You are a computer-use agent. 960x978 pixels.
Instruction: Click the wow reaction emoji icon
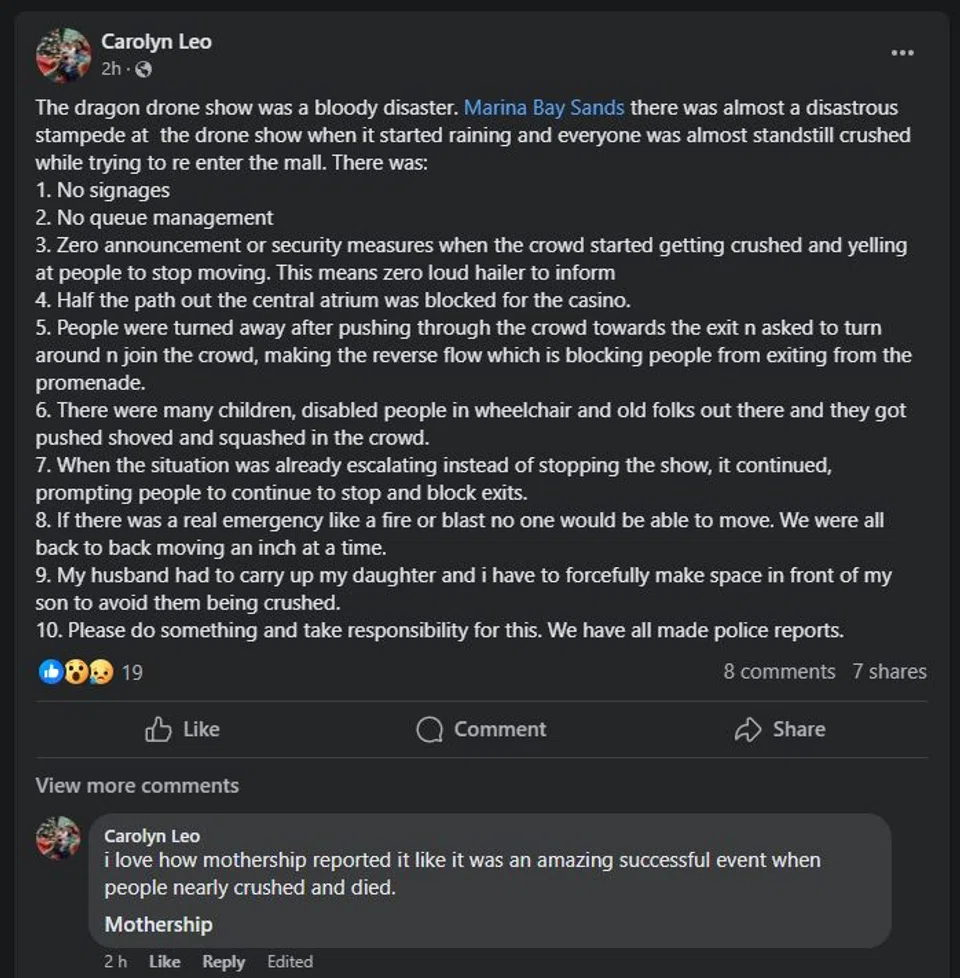[76, 672]
